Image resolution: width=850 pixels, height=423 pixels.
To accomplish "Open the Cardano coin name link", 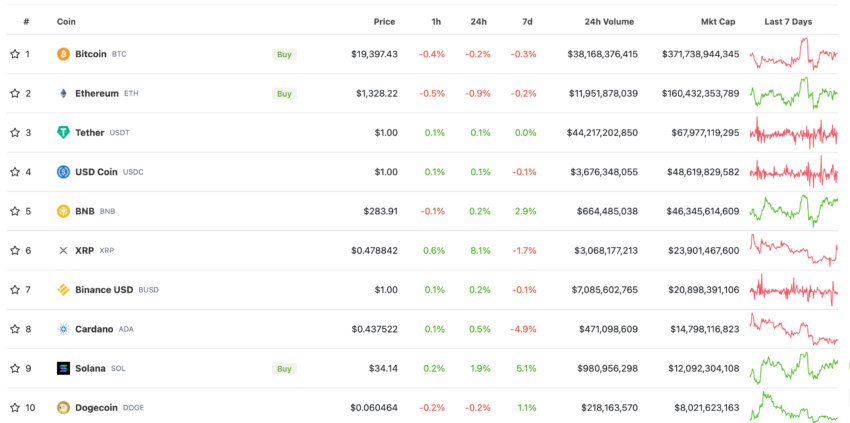I will tap(94, 329).
